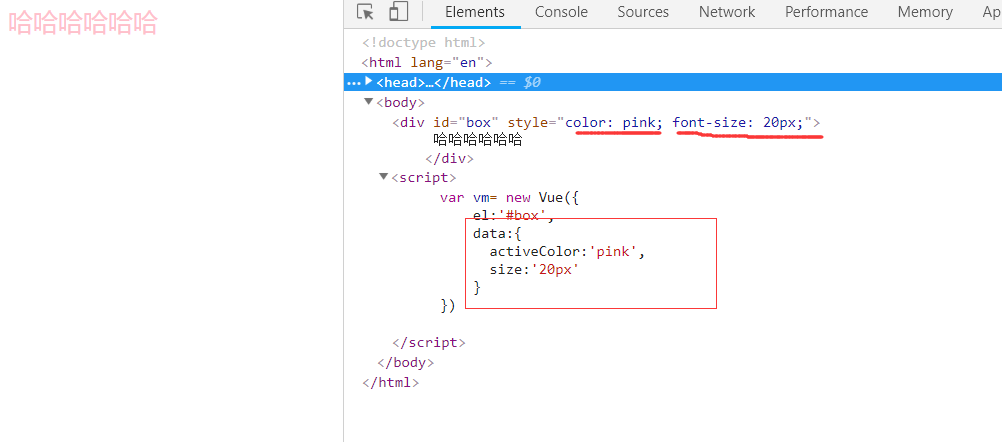The height and width of the screenshot is (442, 1002).
Task: Select the html lang="en" node
Action: point(427,63)
